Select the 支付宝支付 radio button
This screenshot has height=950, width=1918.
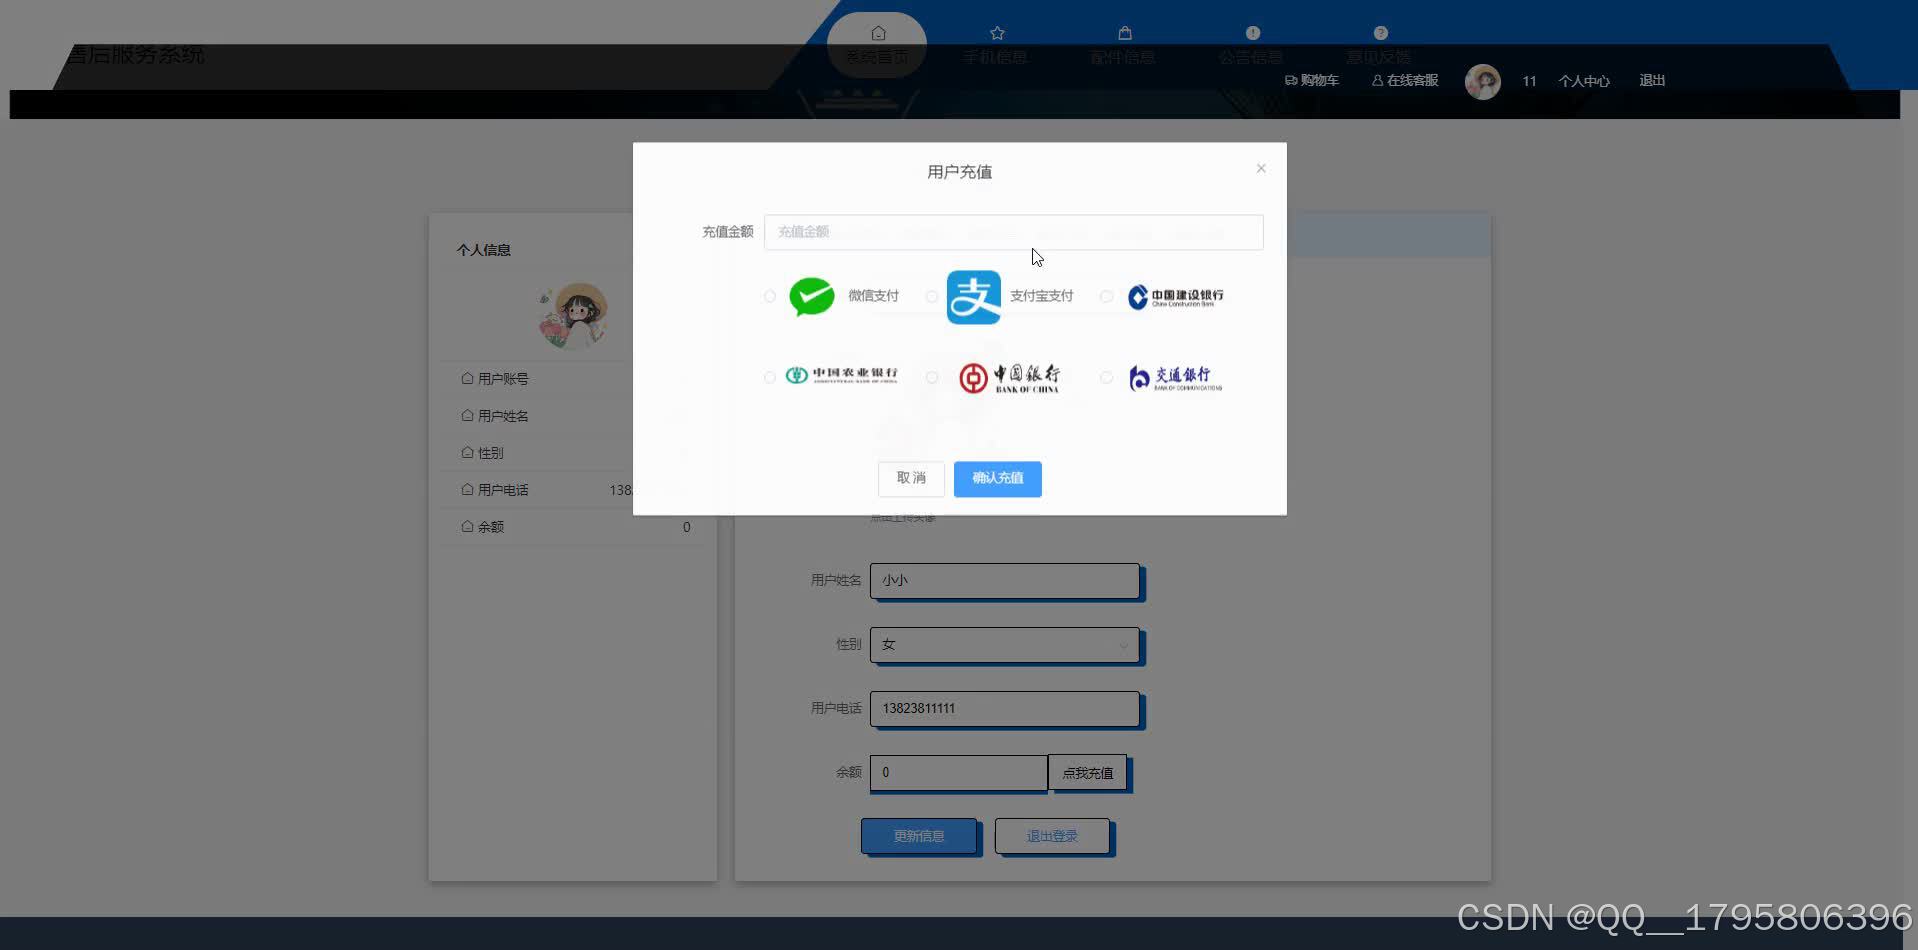(x=932, y=296)
